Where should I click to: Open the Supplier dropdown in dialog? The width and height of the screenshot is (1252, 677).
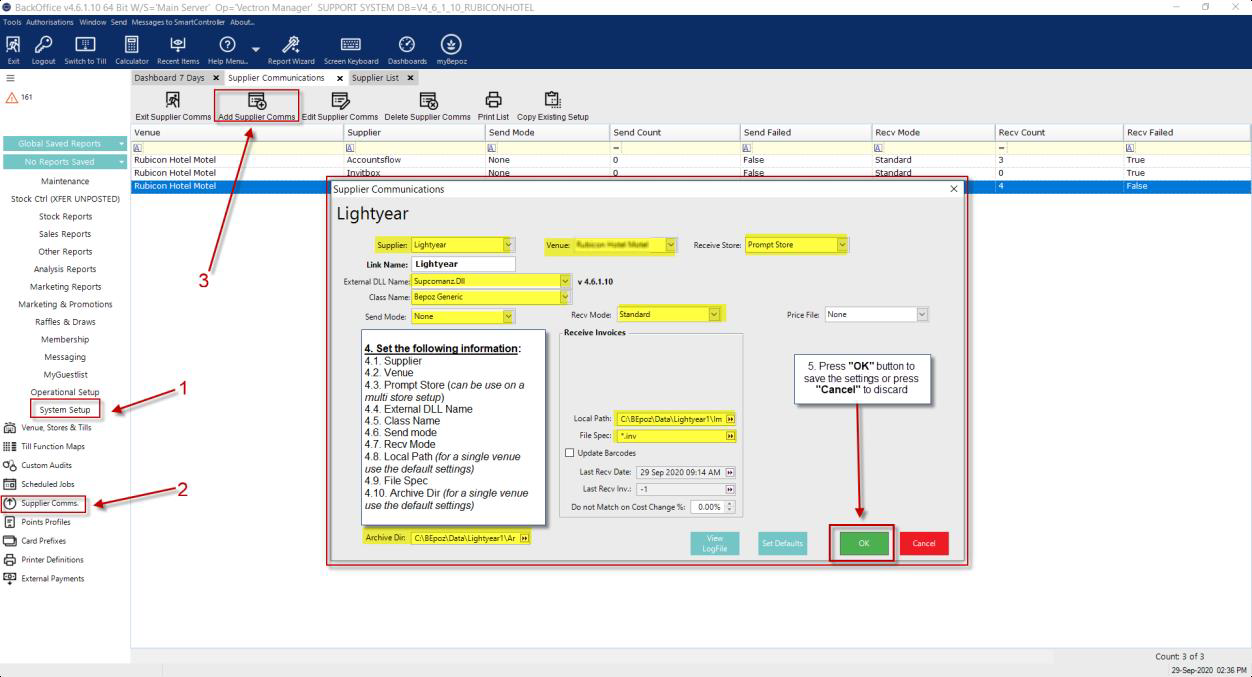click(x=508, y=244)
